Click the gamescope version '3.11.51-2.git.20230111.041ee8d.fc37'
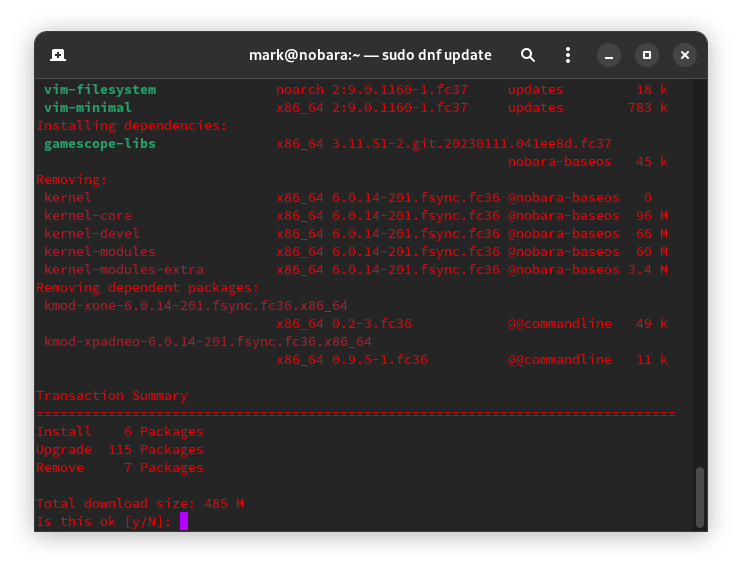 coord(472,143)
